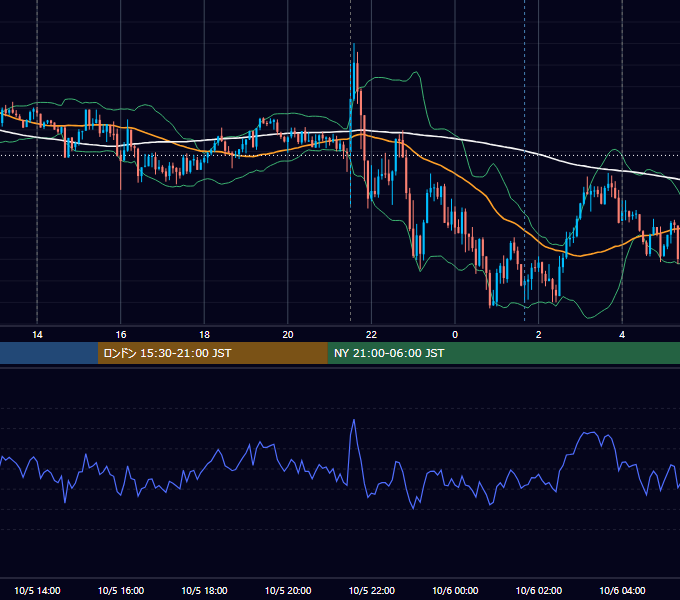Click the 20 hour label on time axis
This screenshot has height=600, width=680.
[x=288, y=335]
